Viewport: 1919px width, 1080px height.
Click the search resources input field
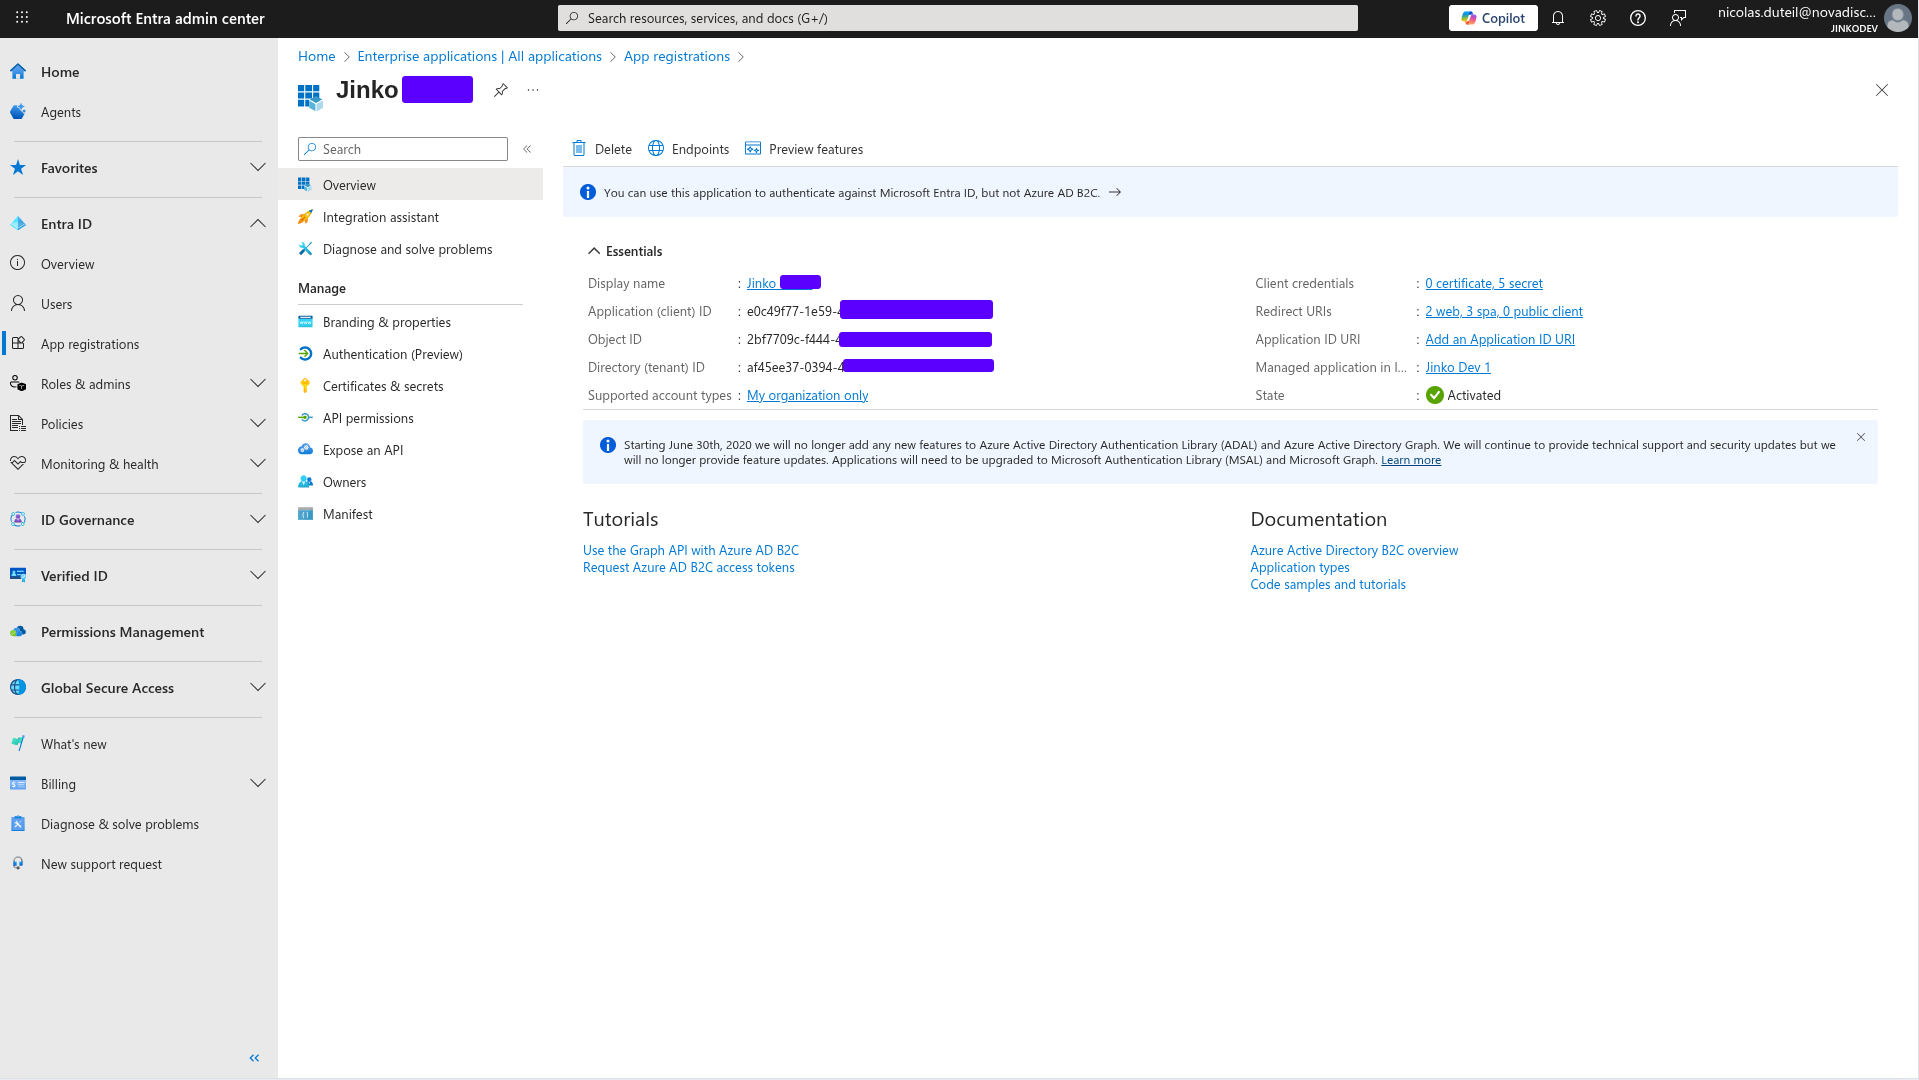pyautogui.click(x=955, y=17)
